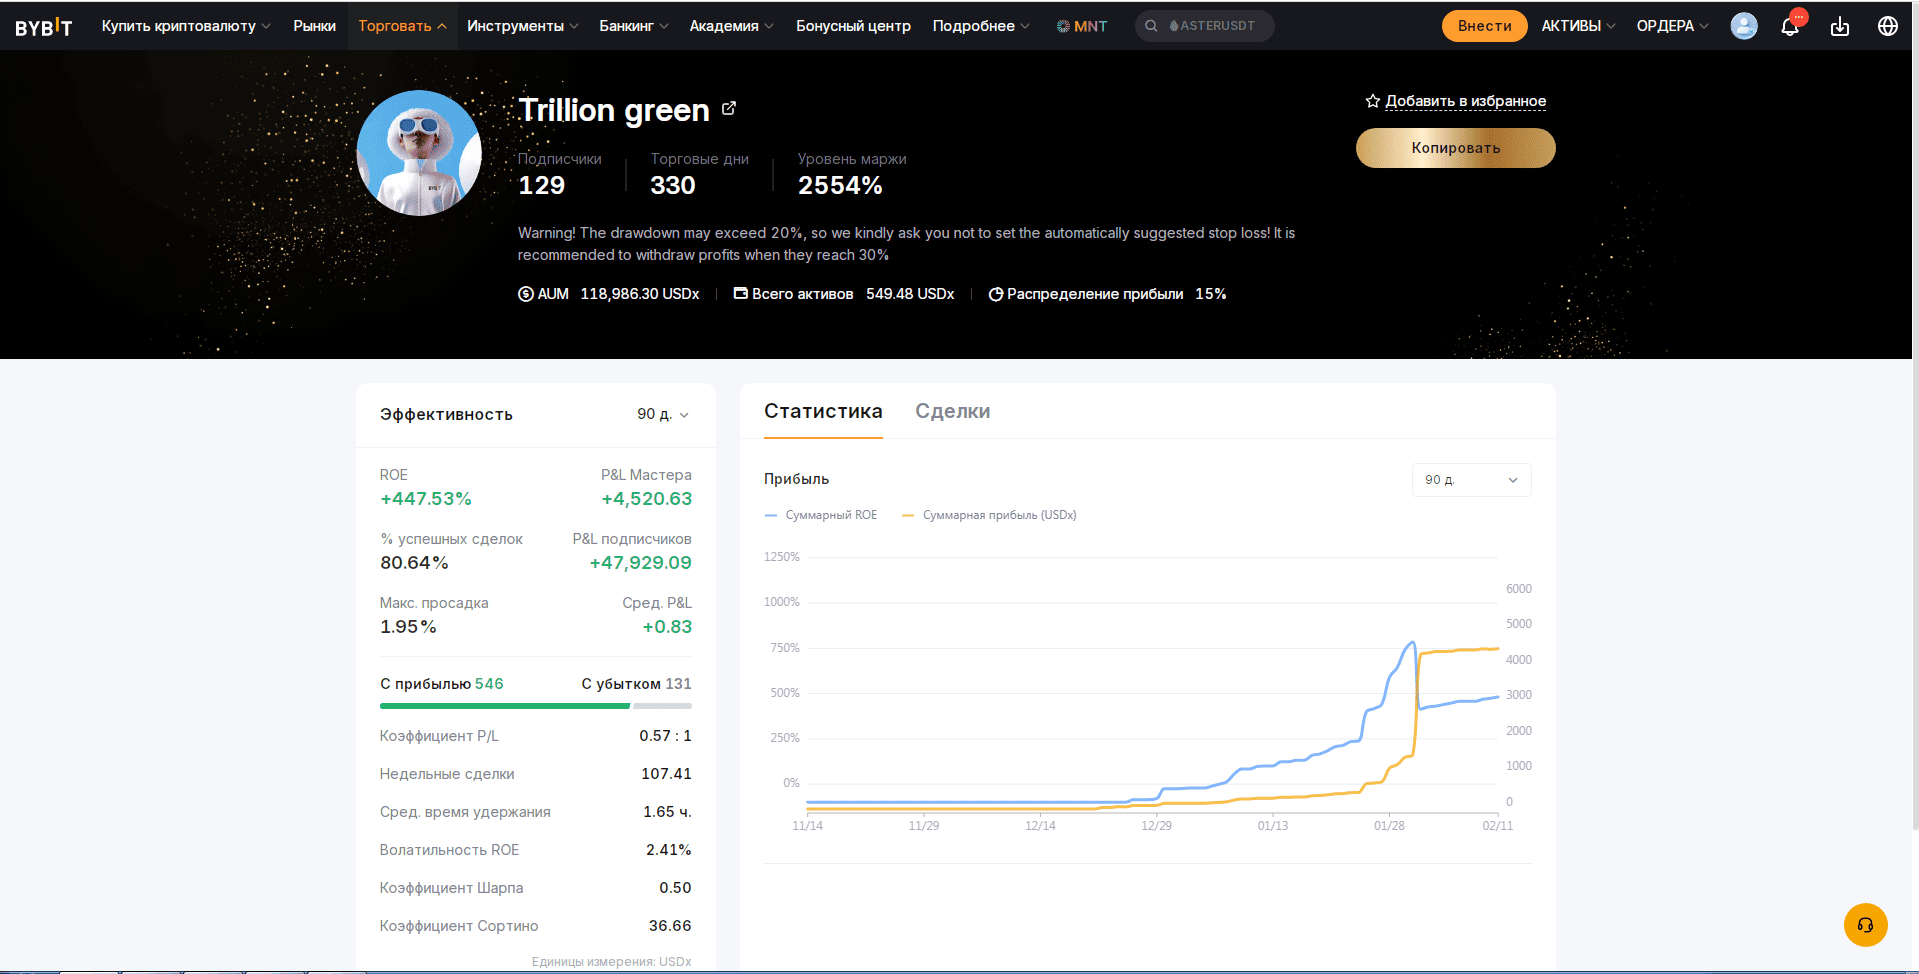Open the user profile avatar icon

(x=1744, y=26)
